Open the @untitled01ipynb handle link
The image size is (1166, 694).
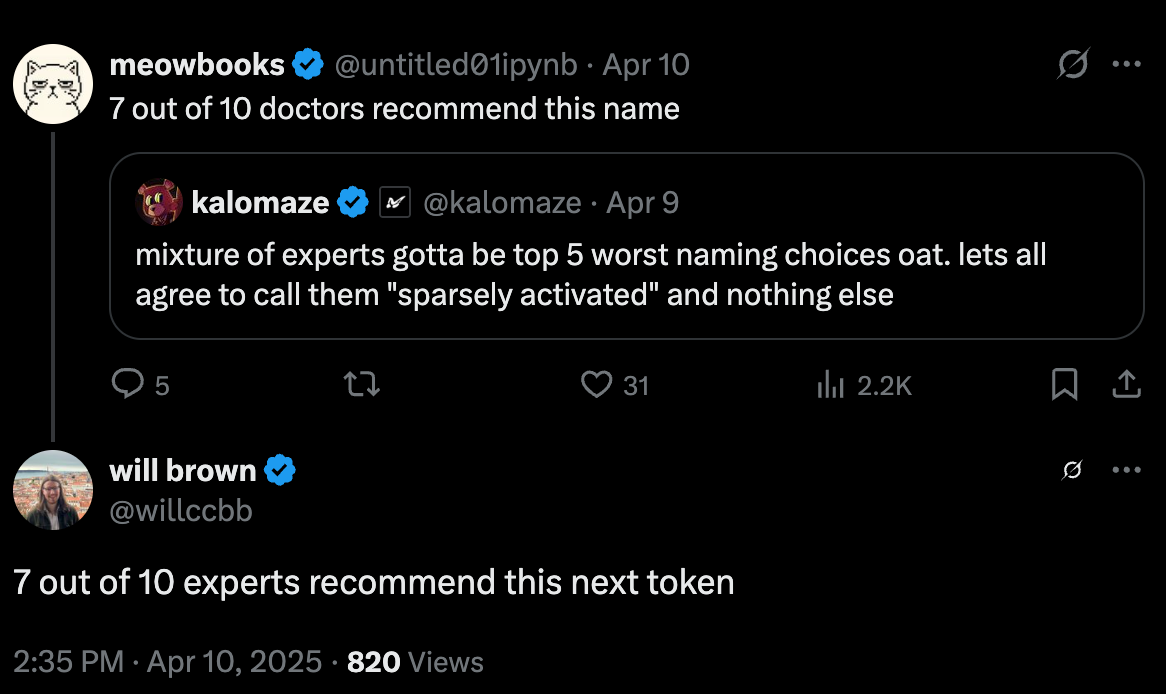pyautogui.click(x=456, y=65)
